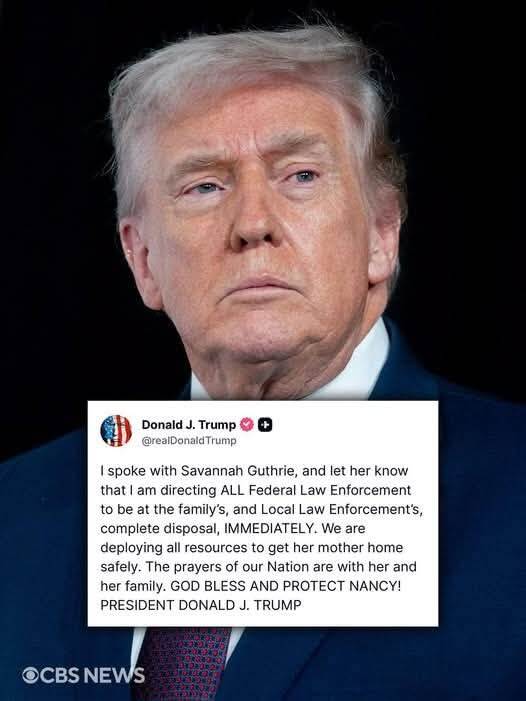526x701 pixels.
Task: Click the 'PRESIDENT DONALD J. TRUMP' signature line
Action: (x=201, y=605)
